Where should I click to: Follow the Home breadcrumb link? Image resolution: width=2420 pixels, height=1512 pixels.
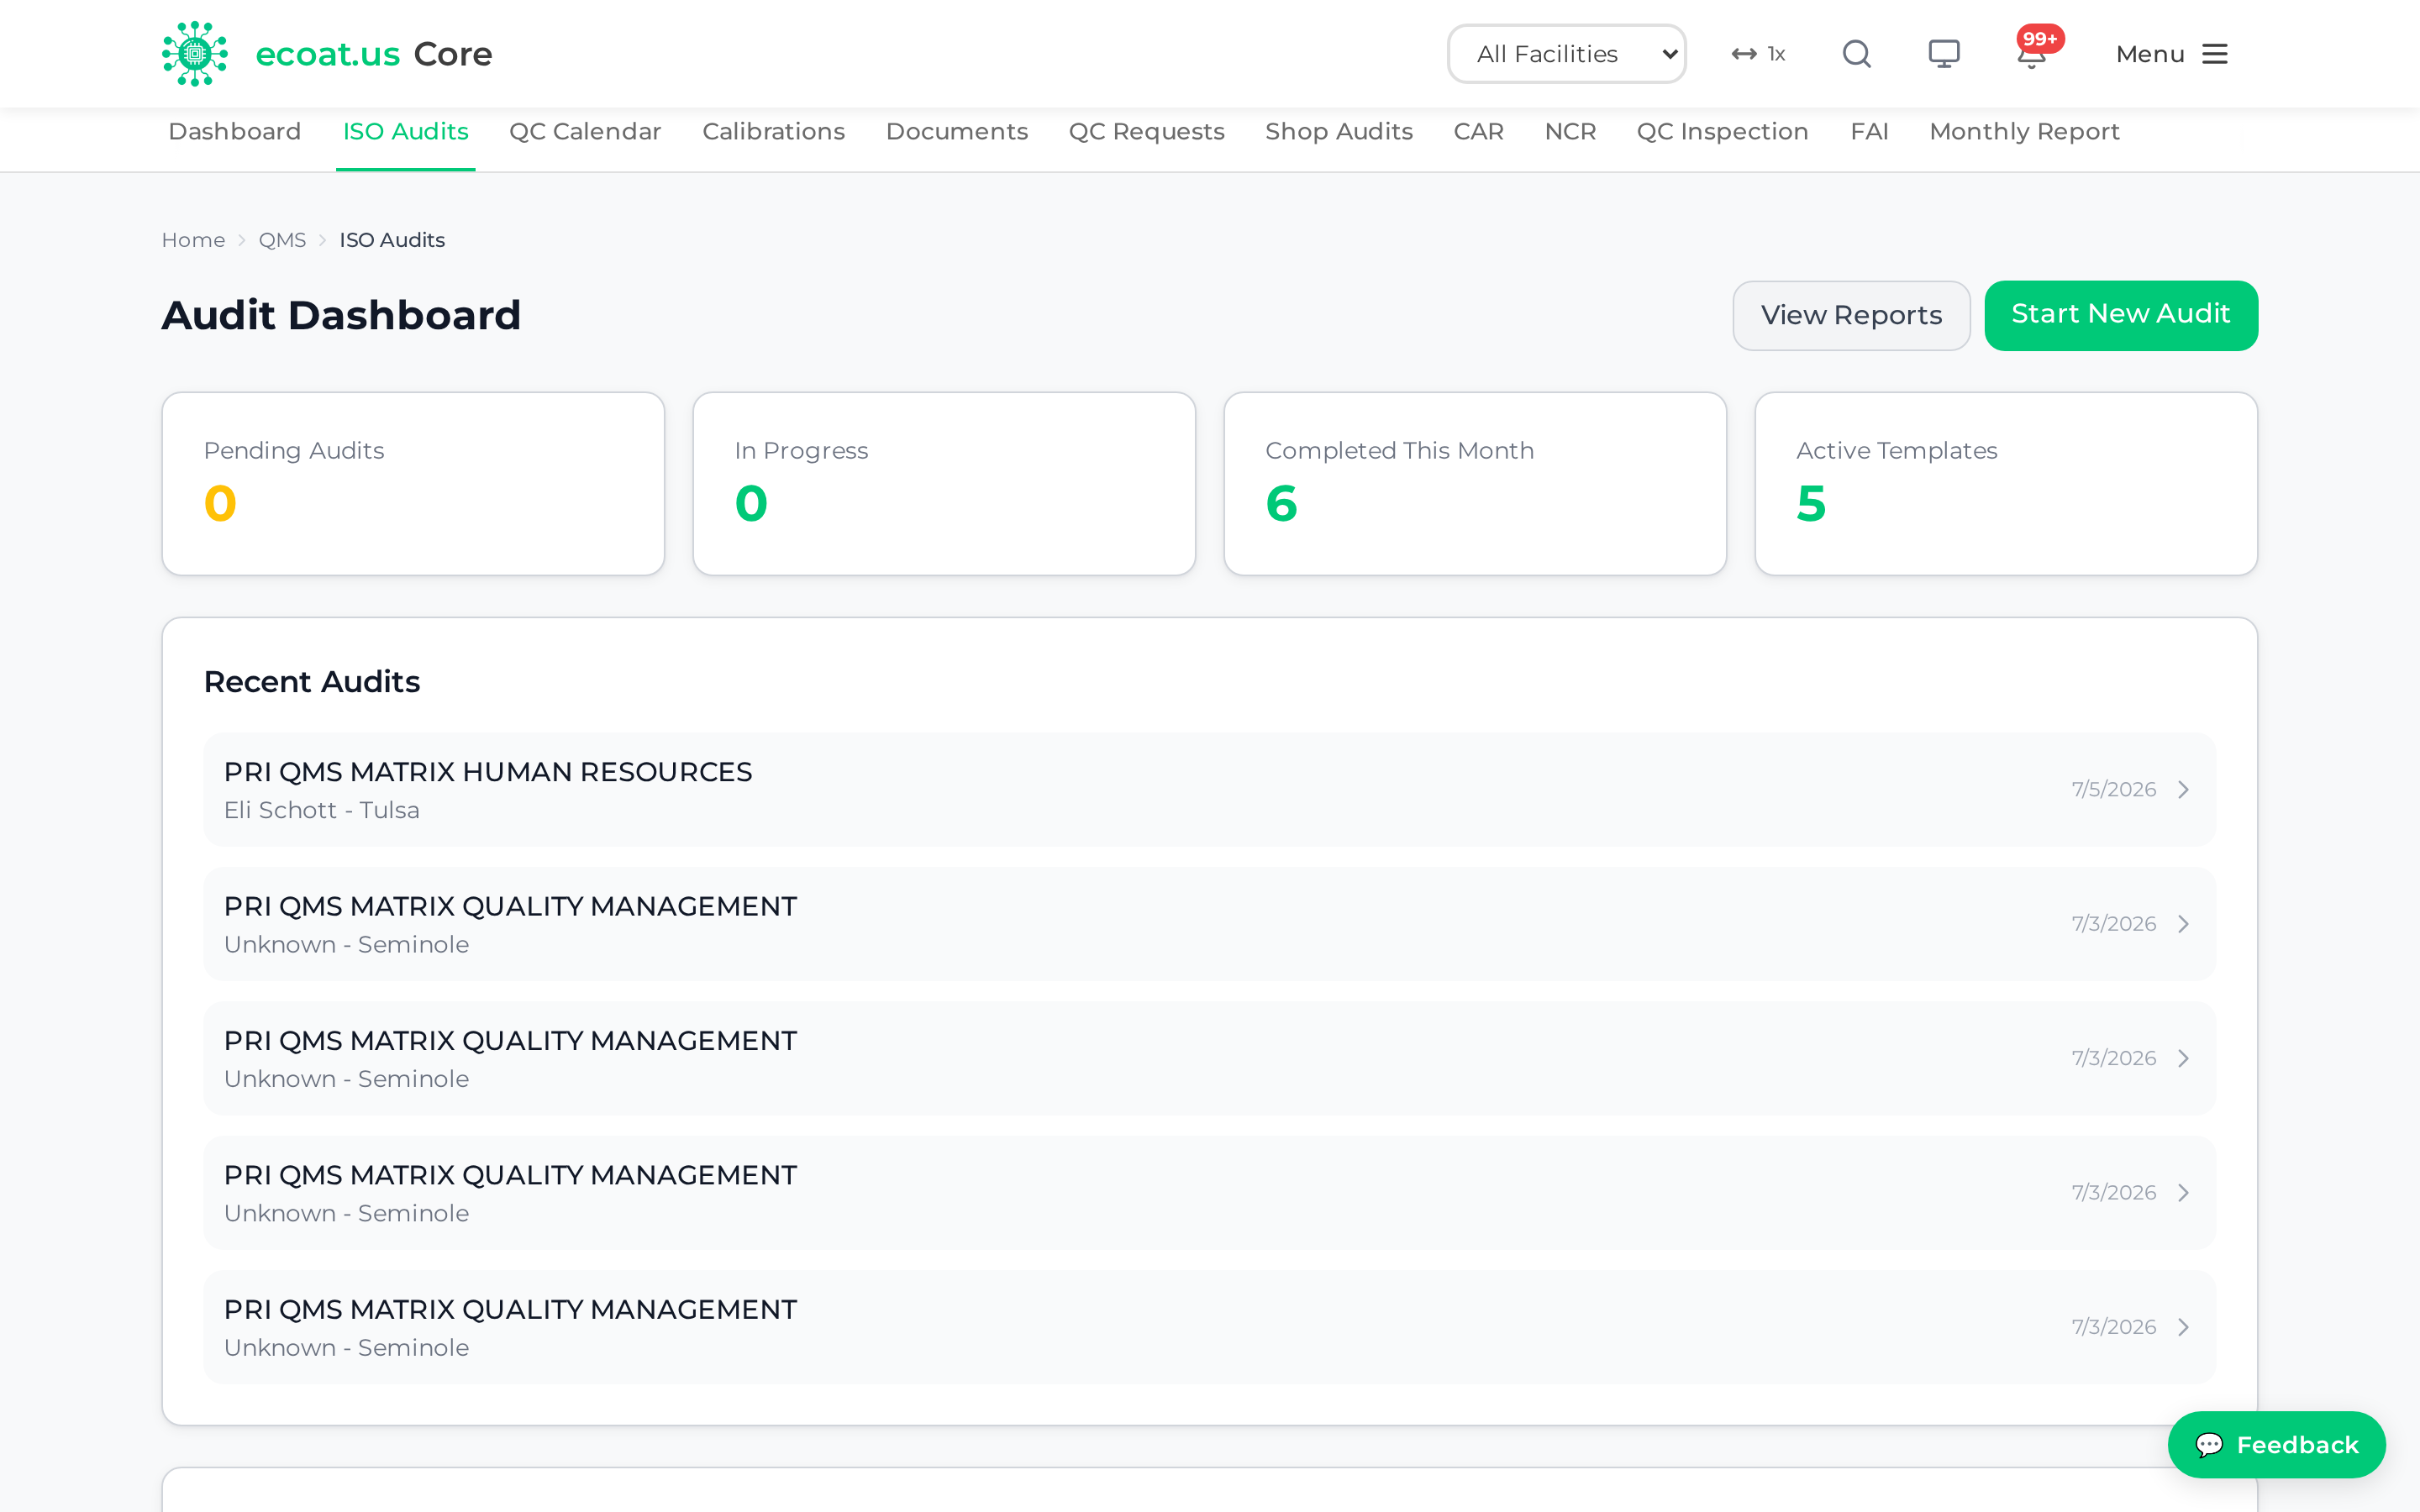point(193,240)
